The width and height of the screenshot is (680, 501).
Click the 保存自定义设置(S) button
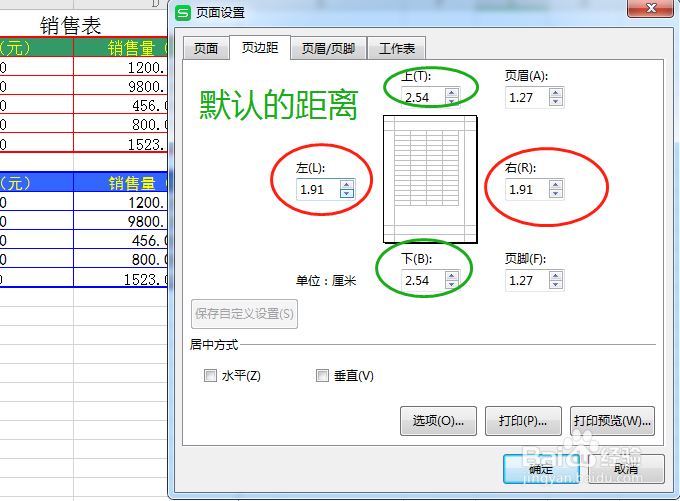(244, 314)
